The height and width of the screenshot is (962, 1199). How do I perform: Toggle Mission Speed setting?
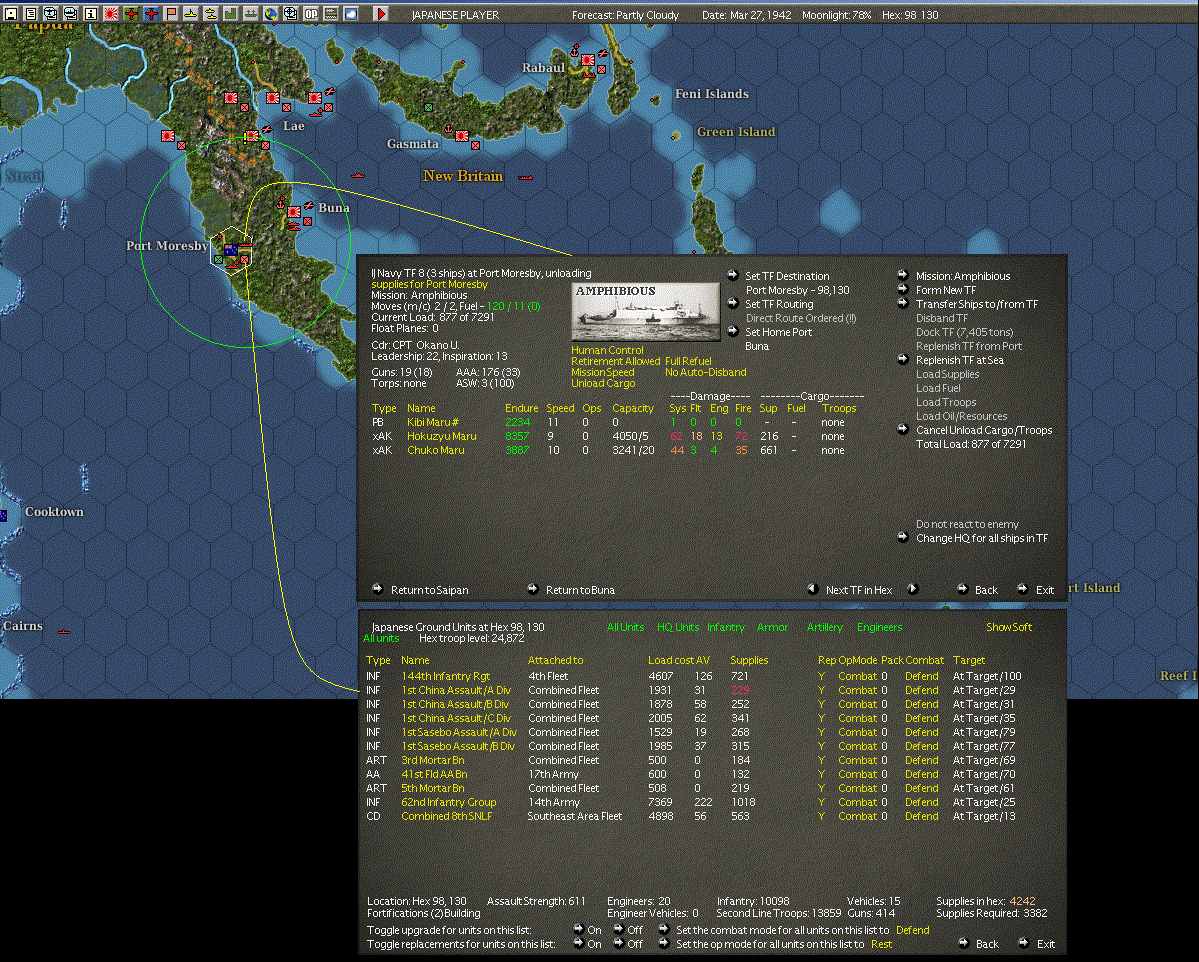coord(603,372)
